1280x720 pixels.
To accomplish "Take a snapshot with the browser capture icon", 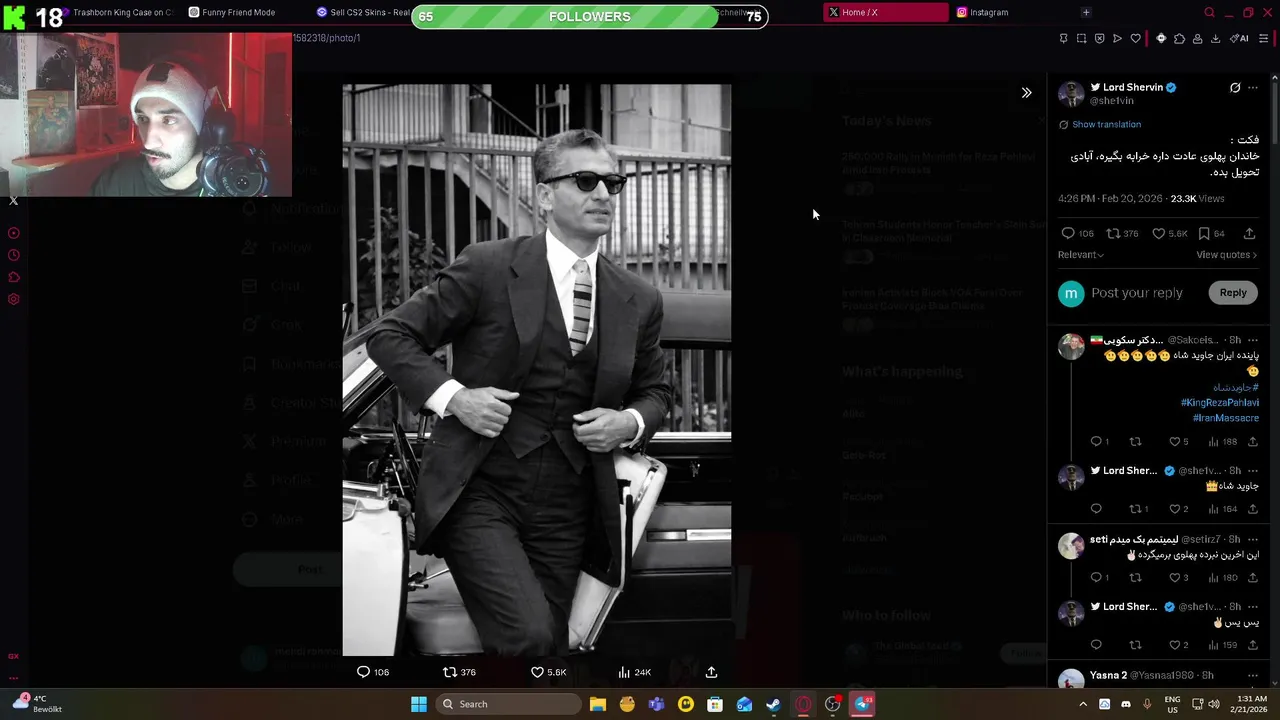I will 1081,38.
